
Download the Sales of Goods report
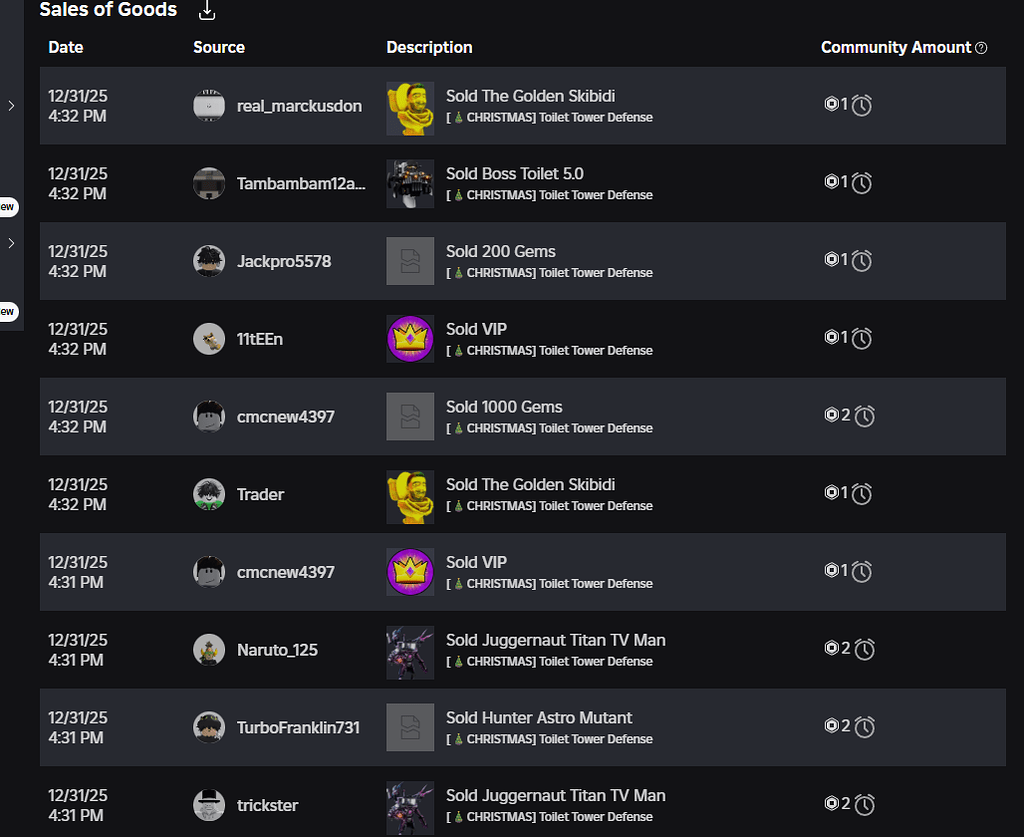point(207,12)
